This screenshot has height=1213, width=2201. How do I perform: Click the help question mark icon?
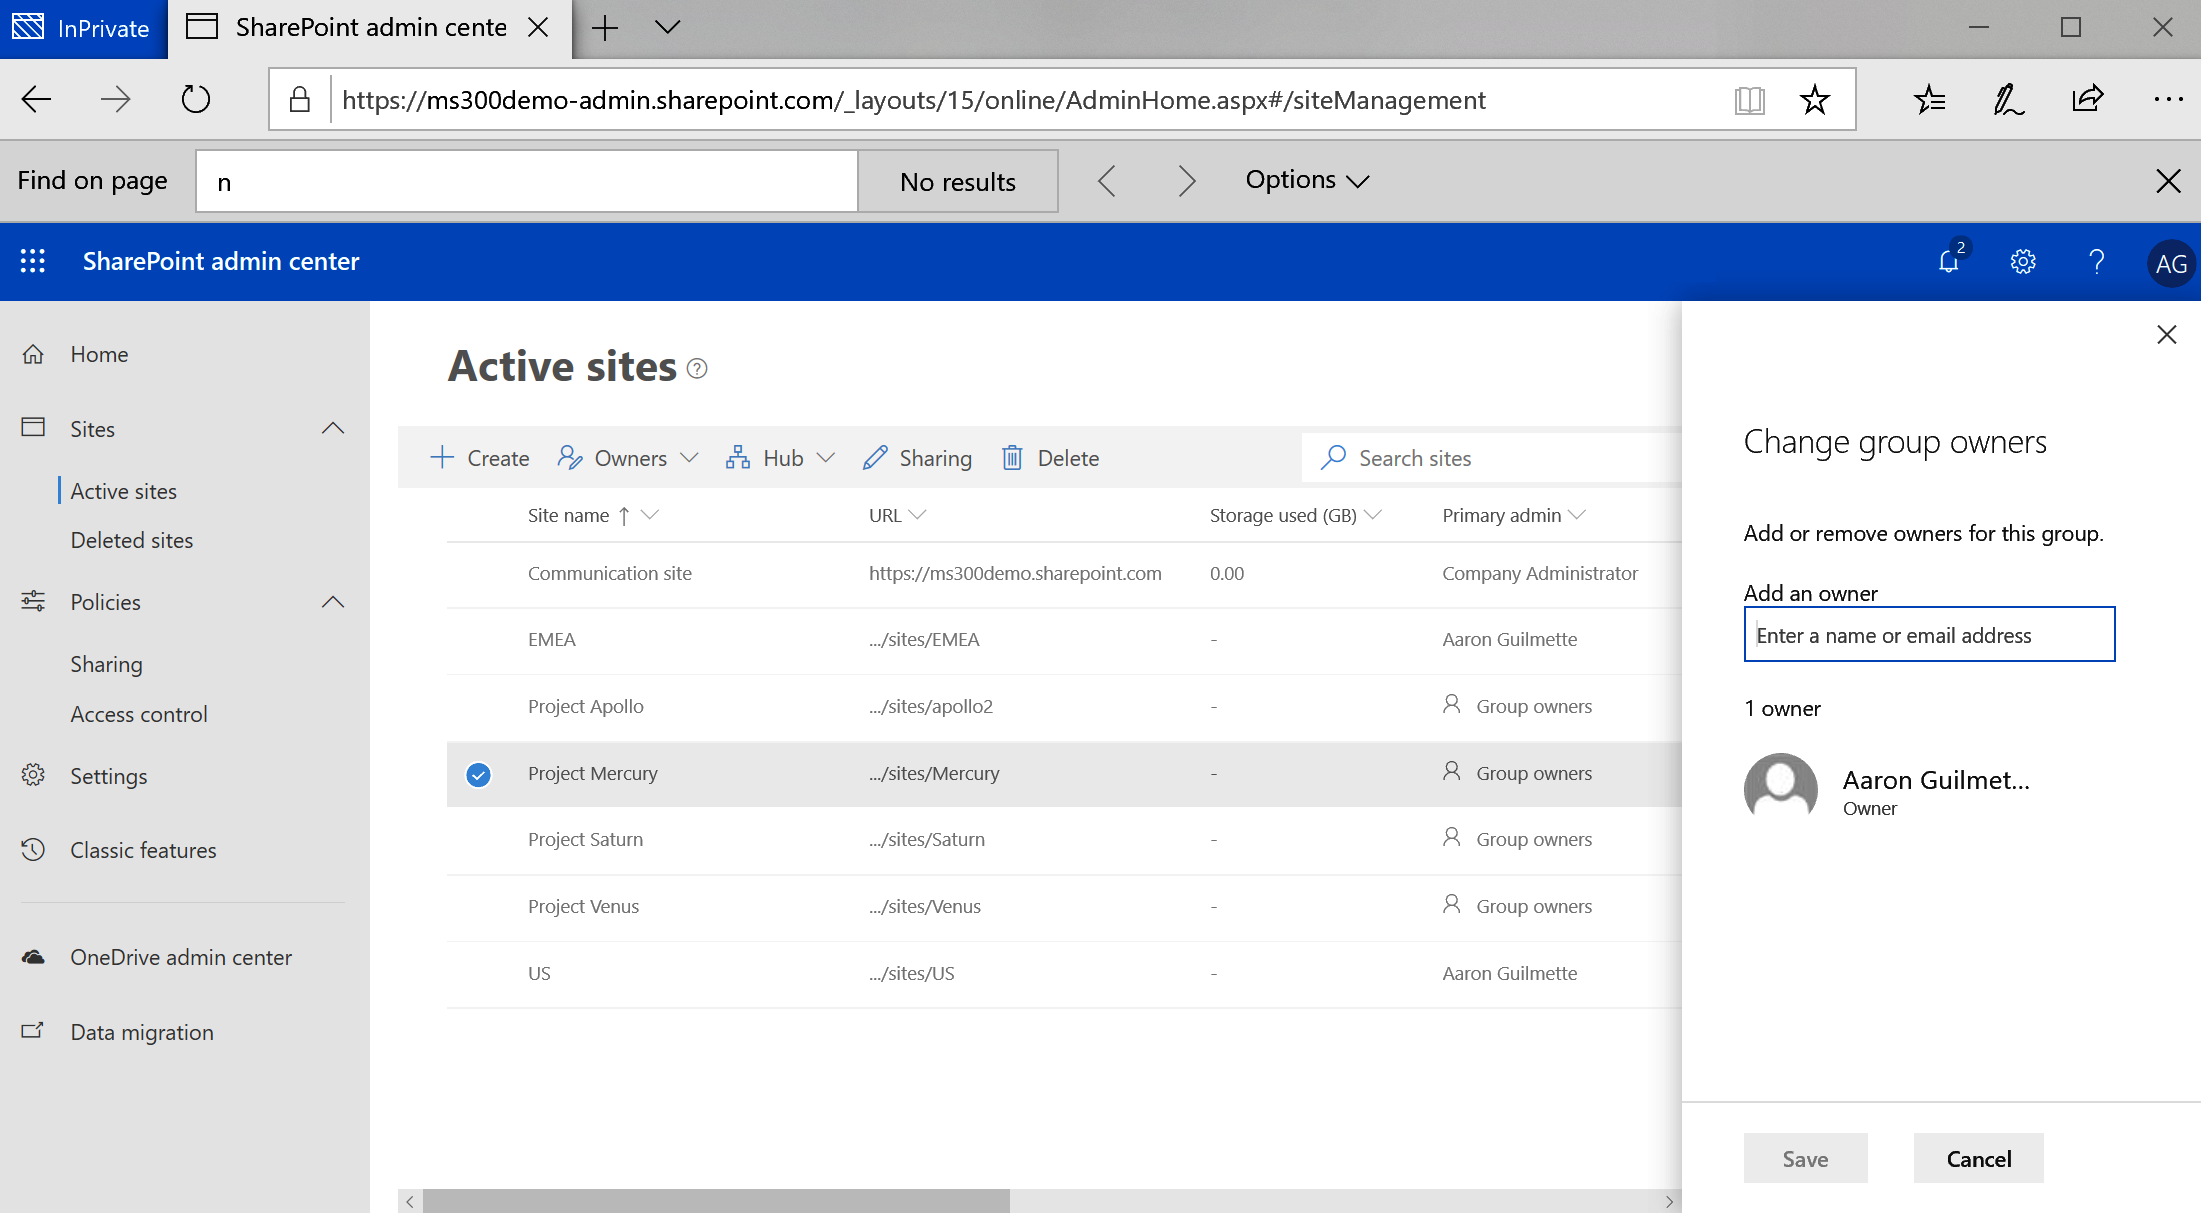coord(2096,261)
